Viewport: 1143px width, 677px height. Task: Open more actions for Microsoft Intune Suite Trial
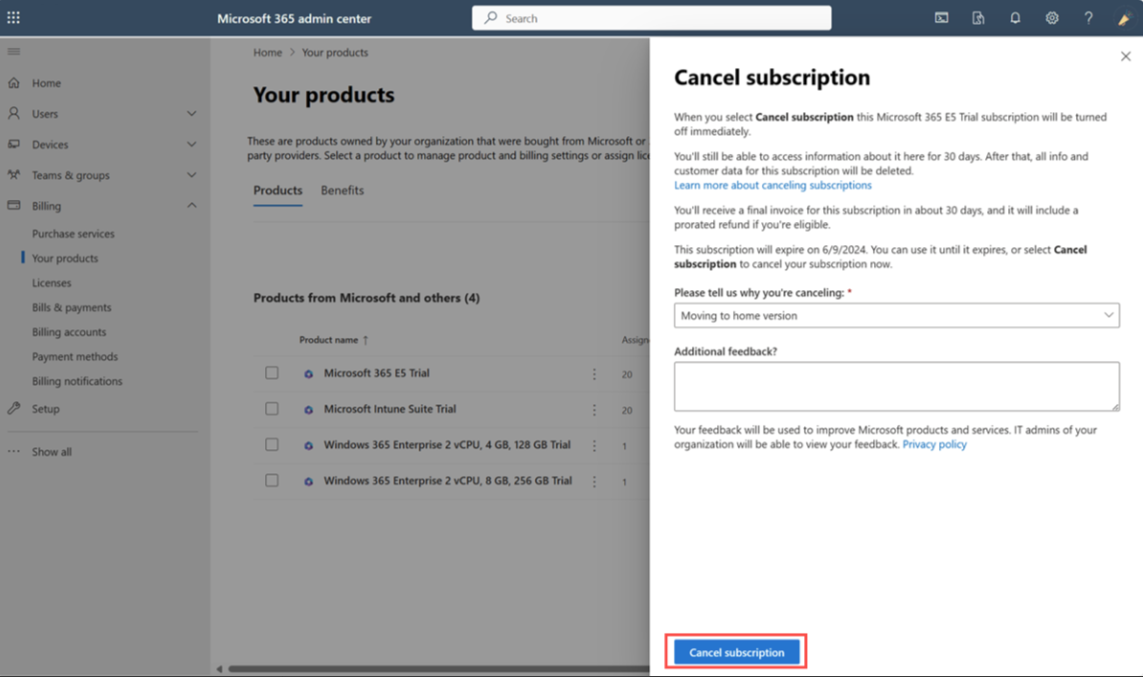pyautogui.click(x=594, y=410)
